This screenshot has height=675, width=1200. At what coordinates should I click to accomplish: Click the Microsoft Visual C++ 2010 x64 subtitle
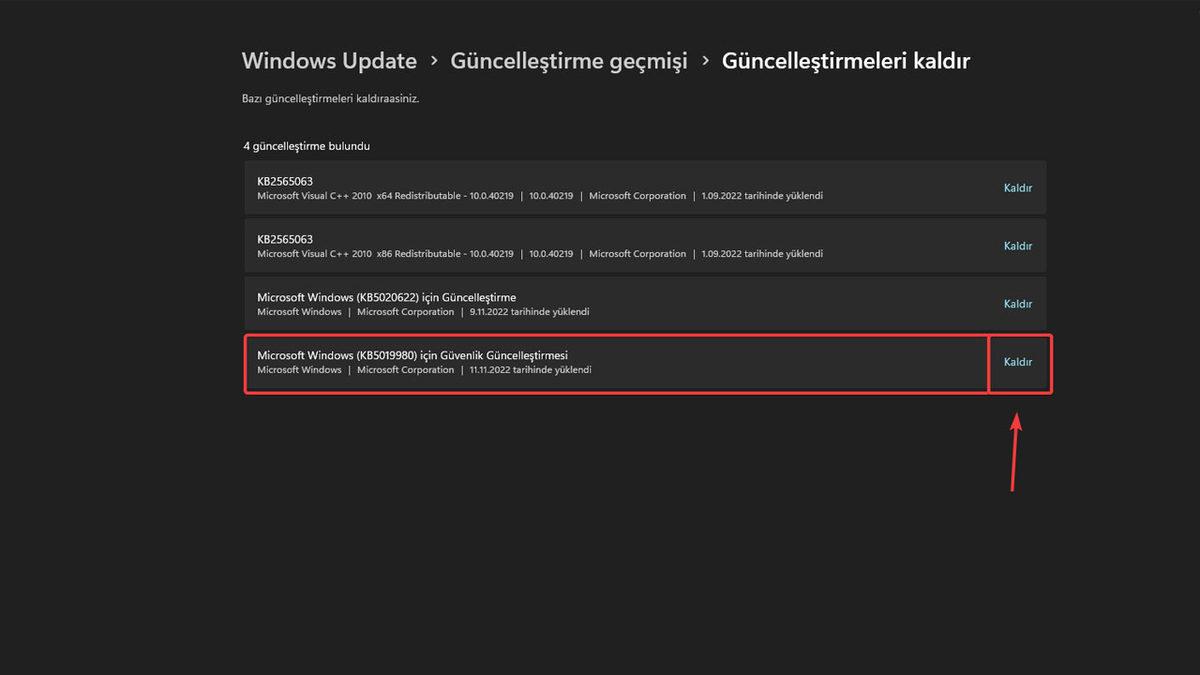(385, 196)
